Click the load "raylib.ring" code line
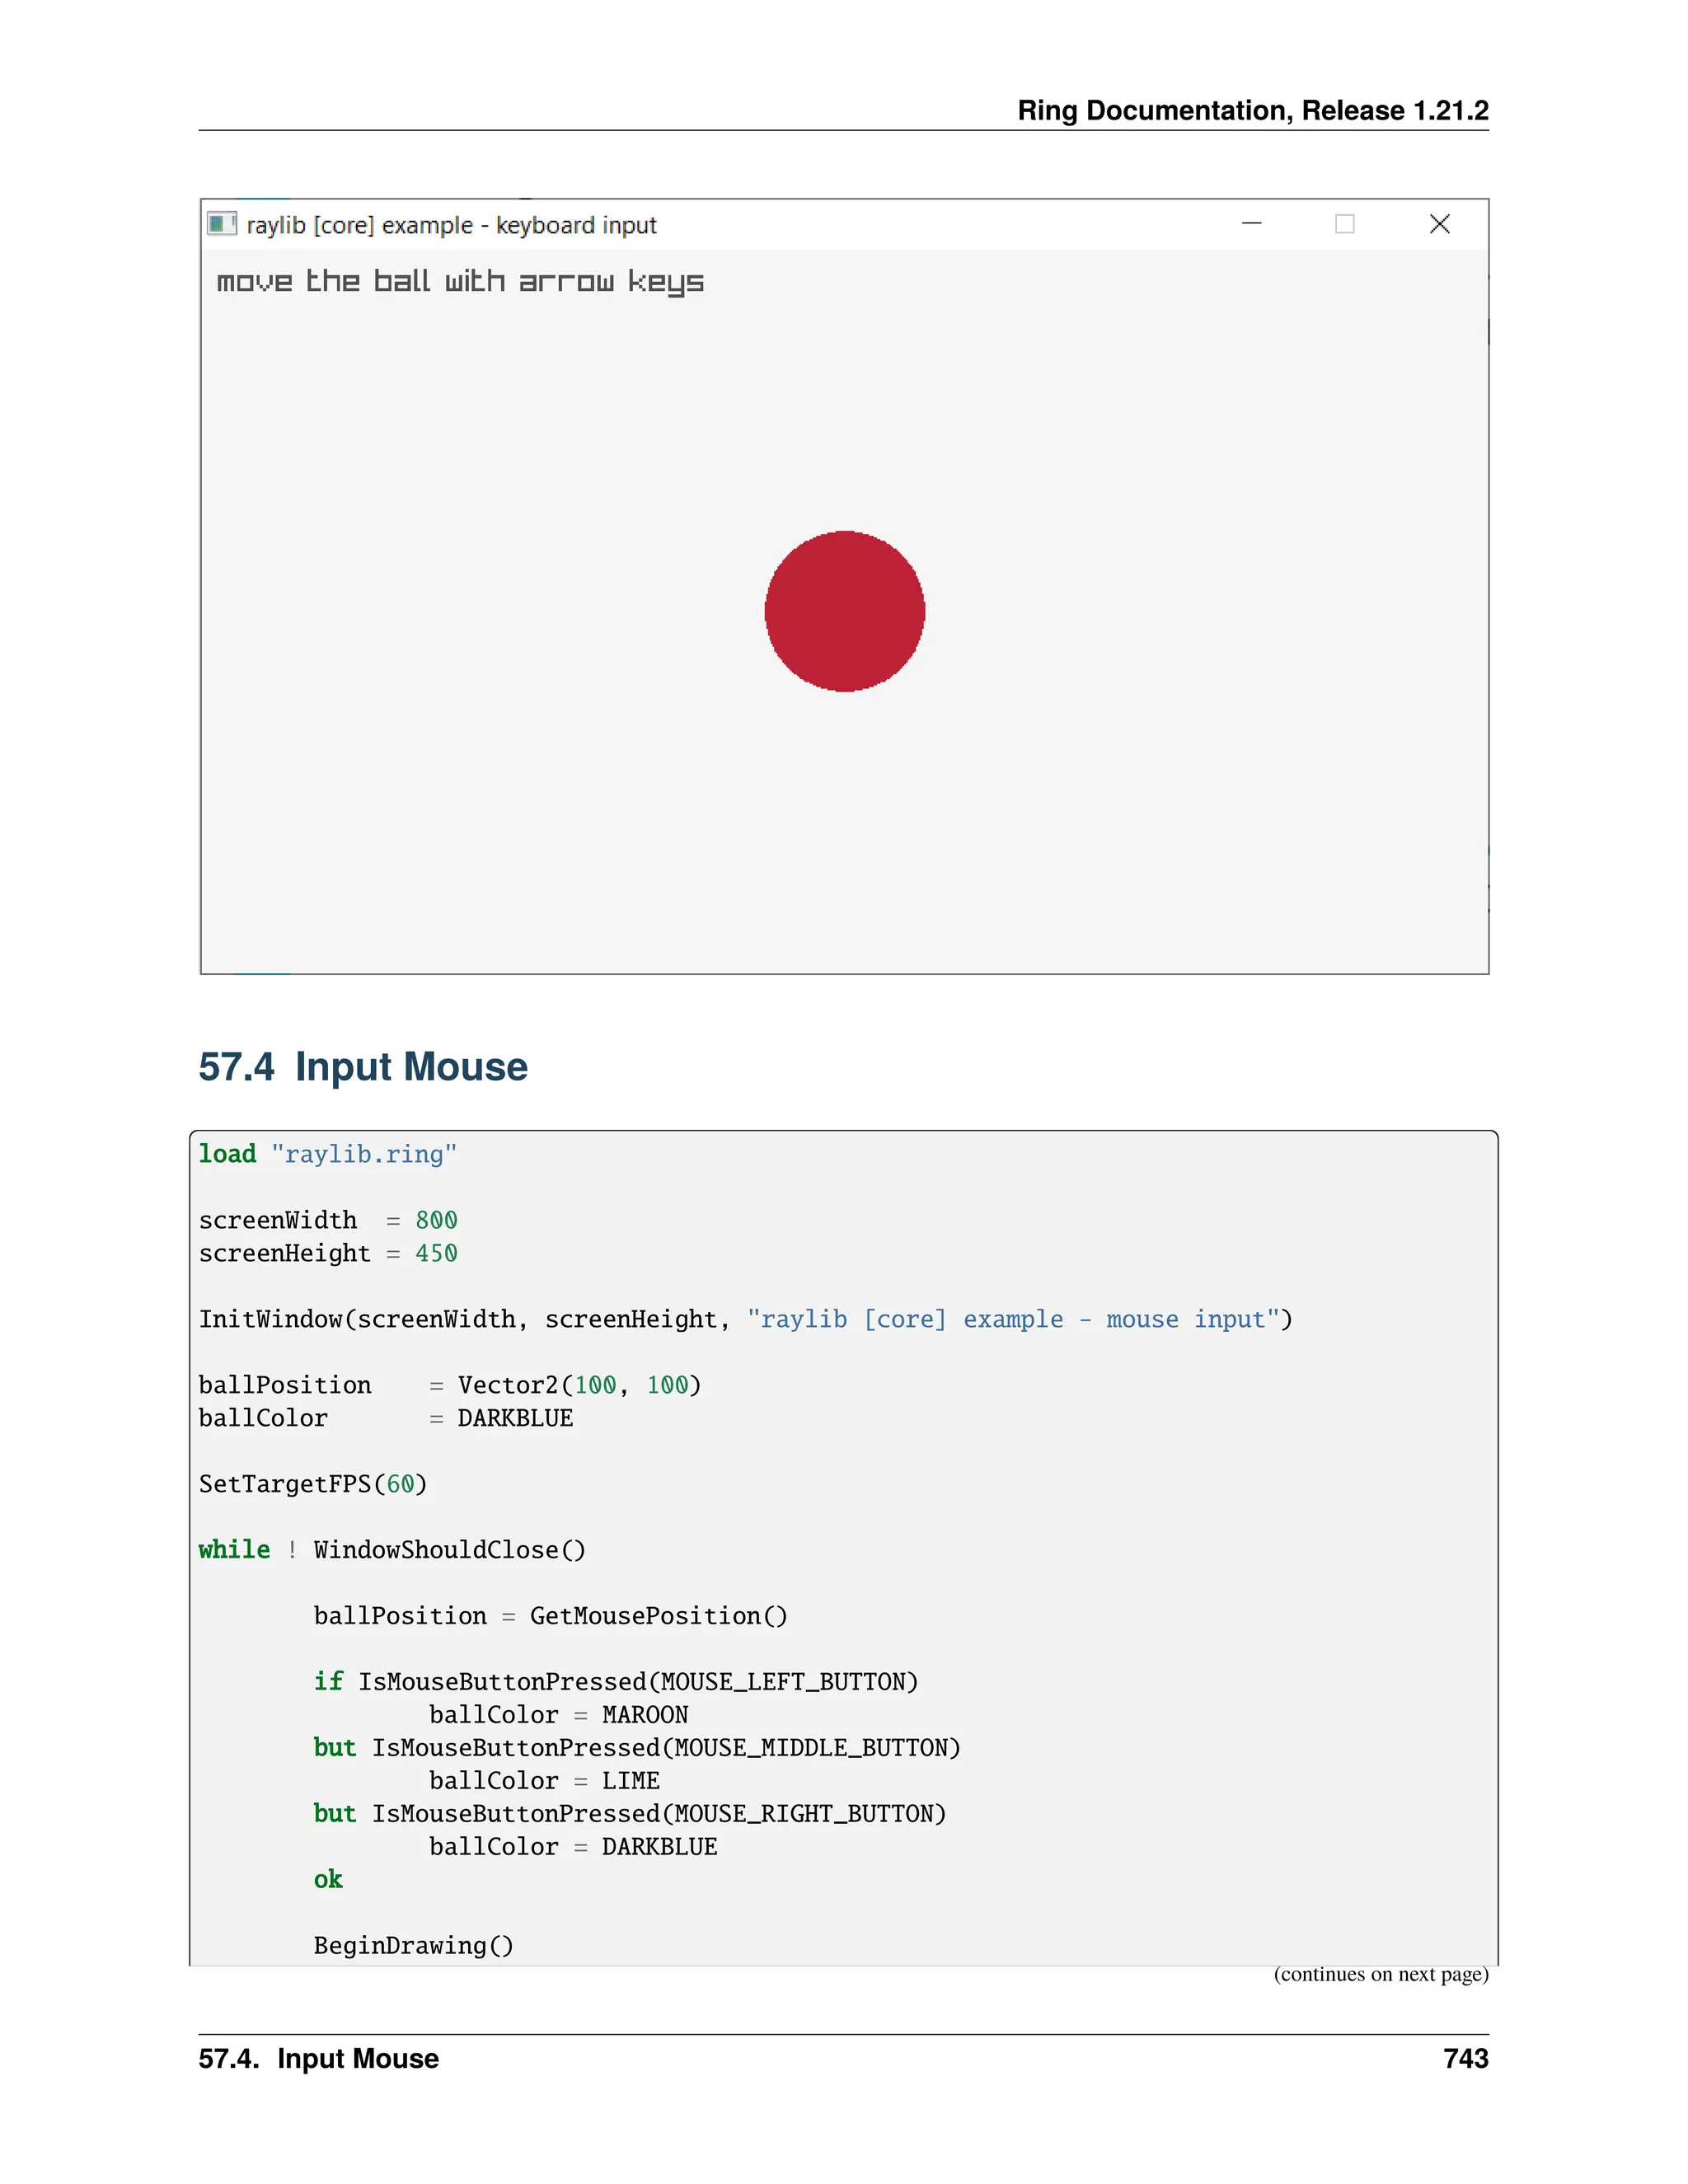This screenshot has height=2184, width=1688. coord(328,1154)
